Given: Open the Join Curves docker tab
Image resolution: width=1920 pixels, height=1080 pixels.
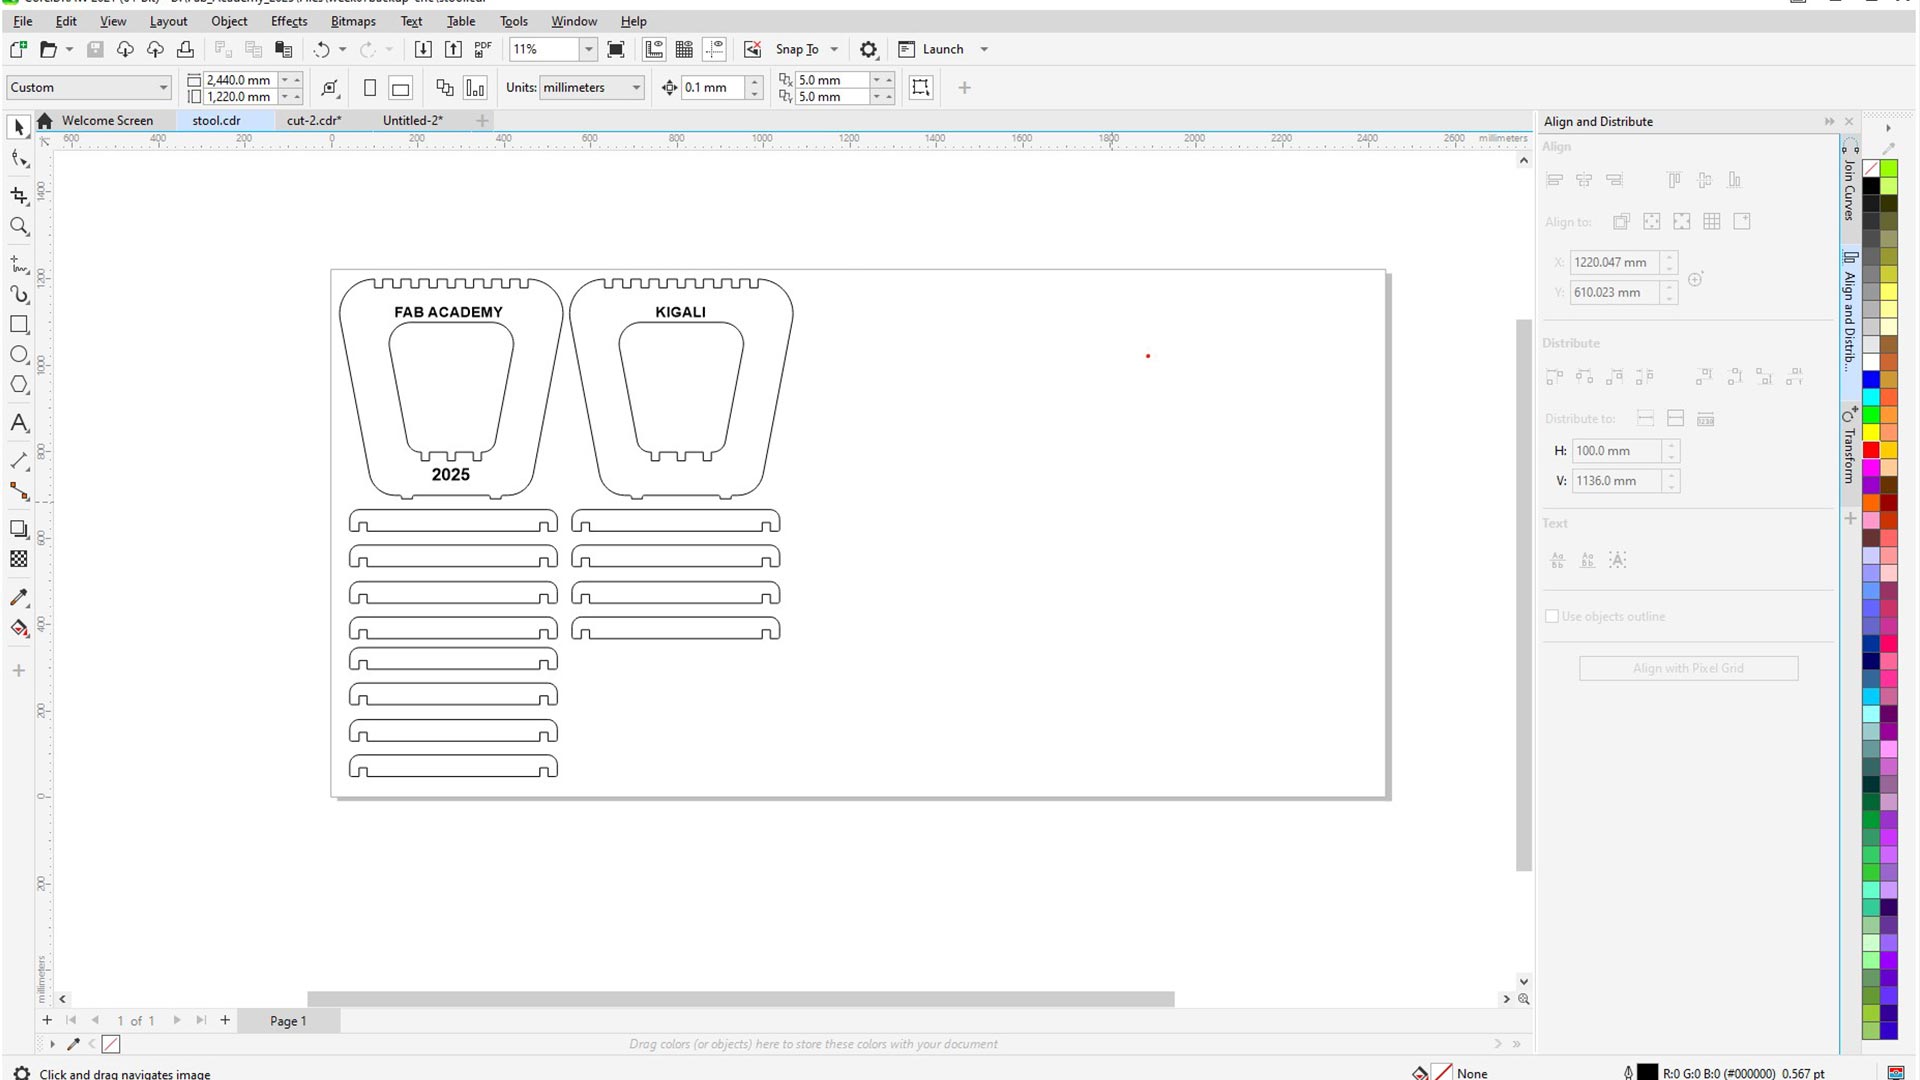Looking at the screenshot, I should click(1849, 181).
